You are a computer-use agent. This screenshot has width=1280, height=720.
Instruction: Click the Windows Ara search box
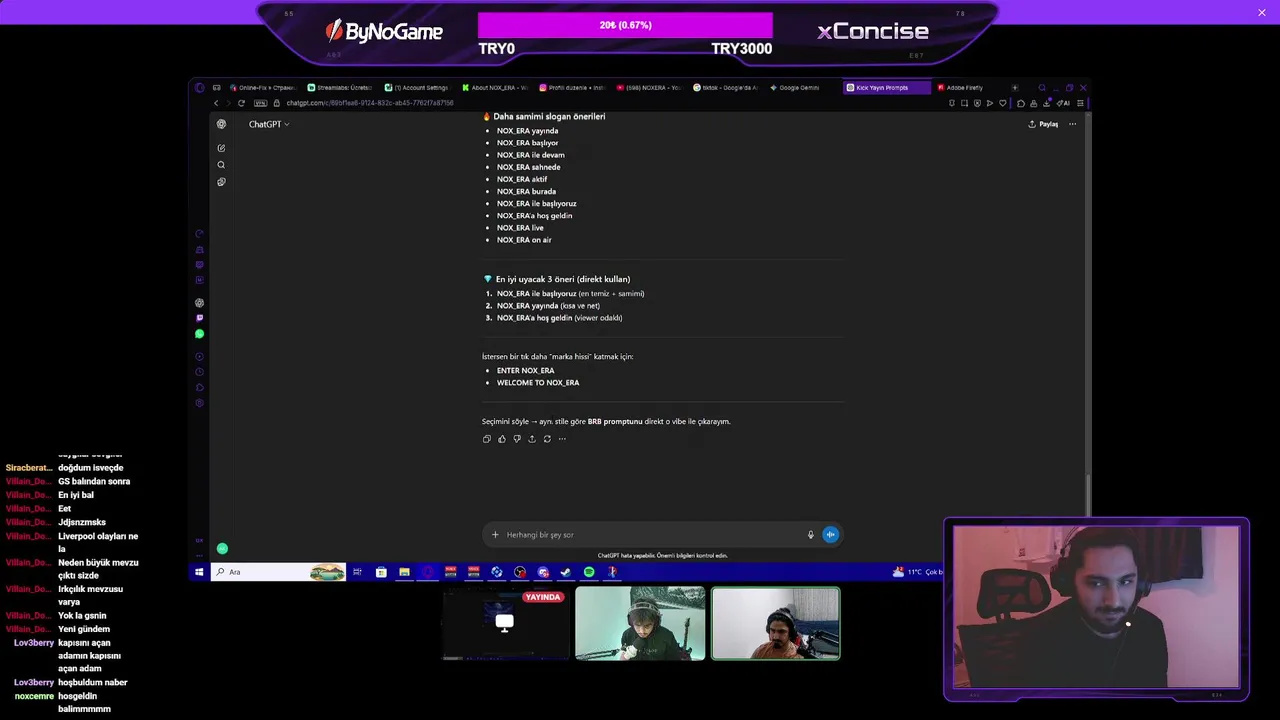(279, 572)
